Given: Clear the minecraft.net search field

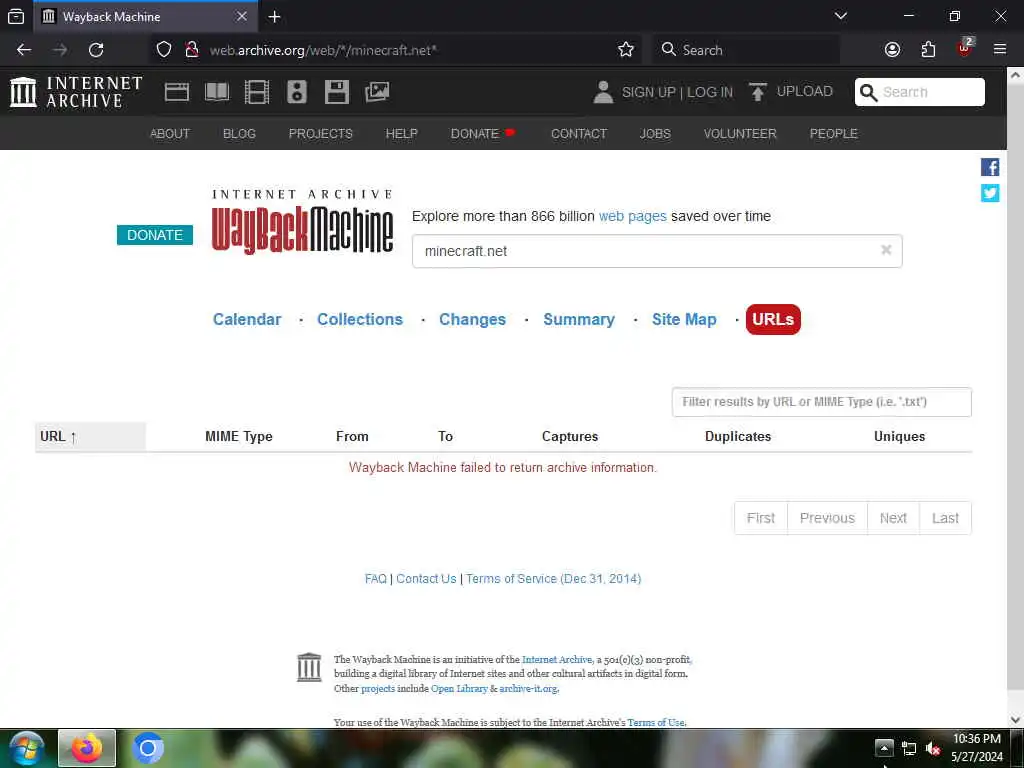Looking at the screenshot, I should 886,250.
